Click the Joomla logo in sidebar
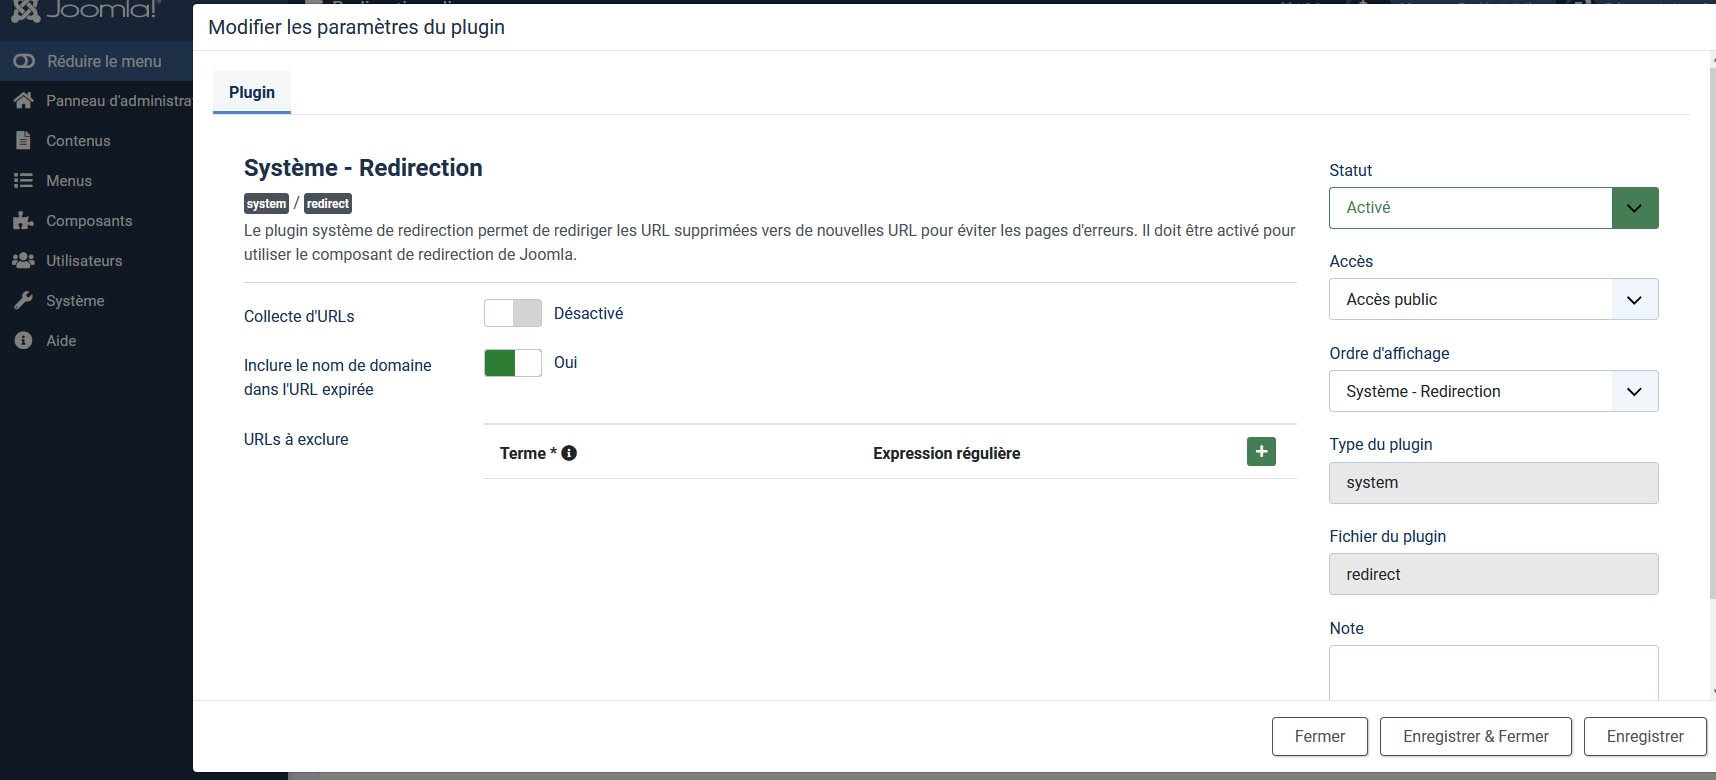This screenshot has width=1716, height=780. 85,11
